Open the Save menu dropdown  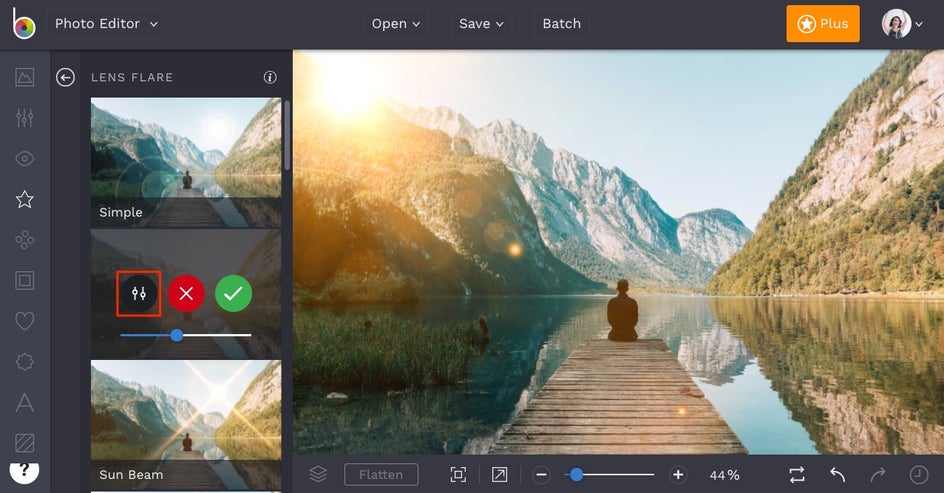[x=481, y=24]
